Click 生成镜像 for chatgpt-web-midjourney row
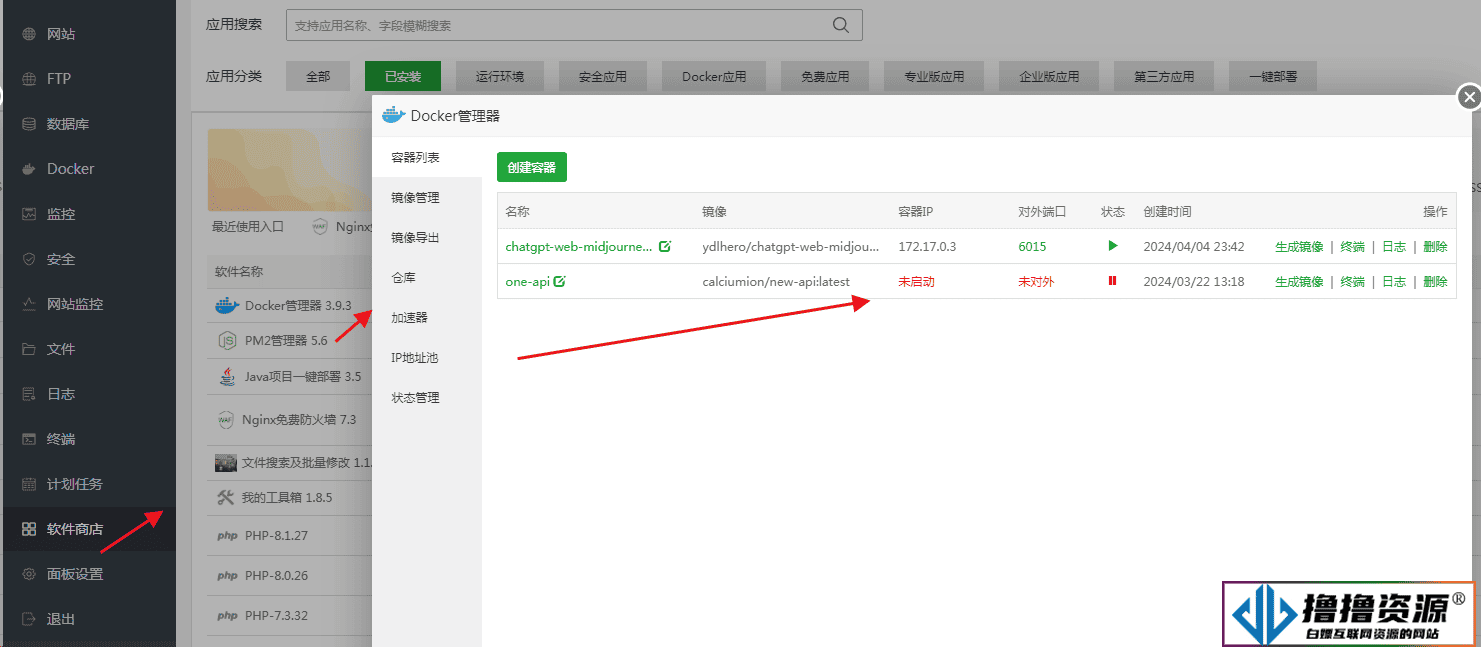The width and height of the screenshot is (1481, 647). 1299,247
